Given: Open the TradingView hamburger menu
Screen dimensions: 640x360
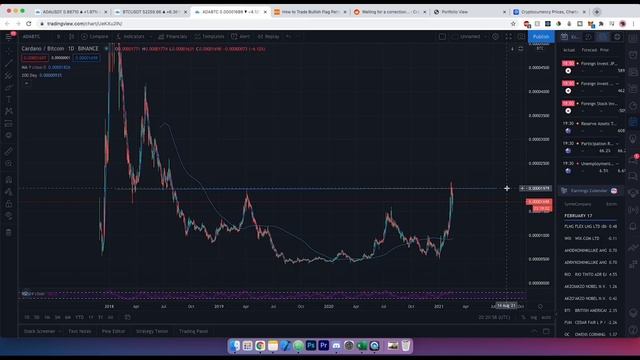Looking at the screenshot, I should pyautogui.click(x=9, y=37).
